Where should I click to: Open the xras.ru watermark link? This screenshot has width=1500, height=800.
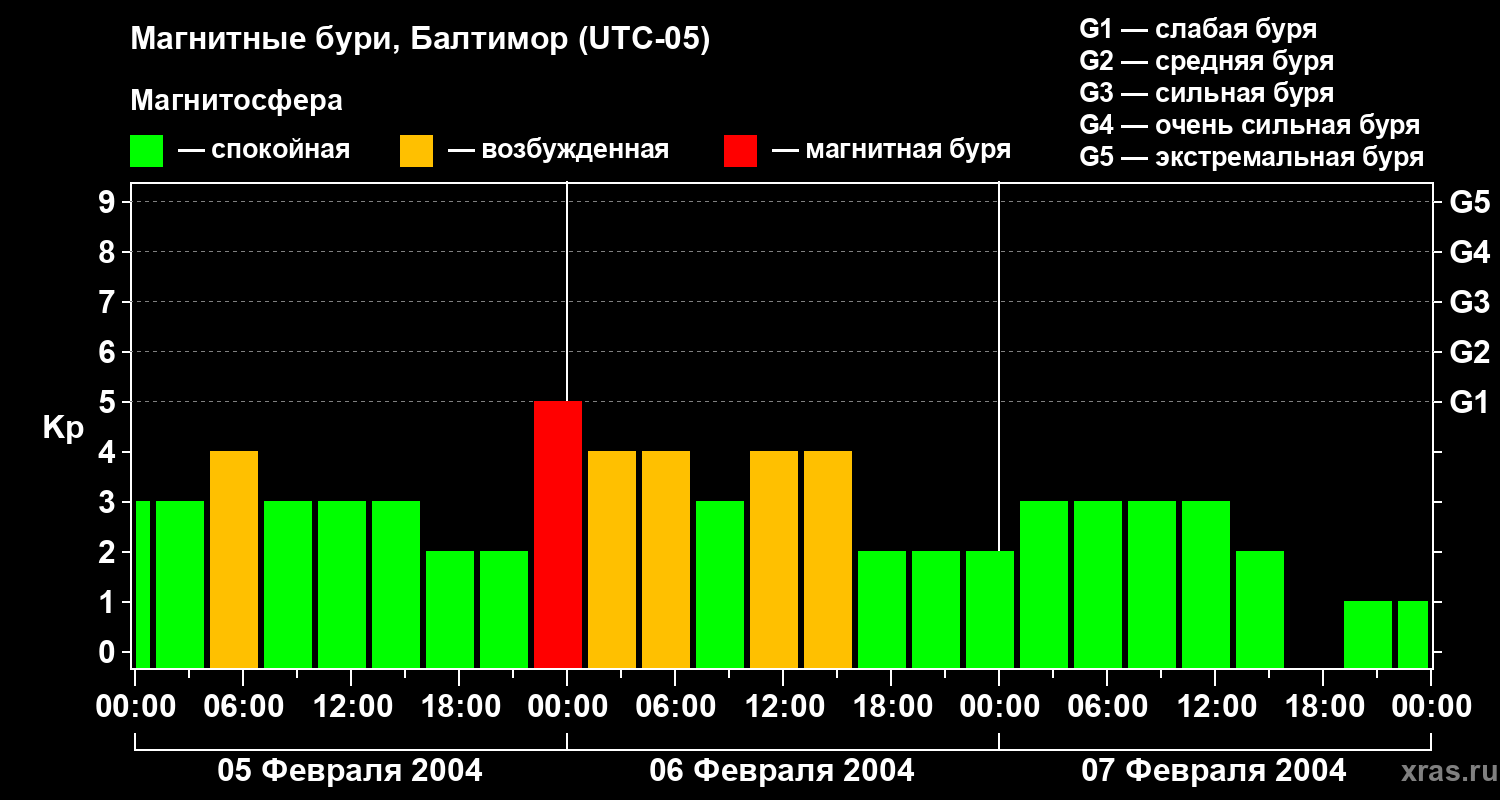(x=1443, y=771)
